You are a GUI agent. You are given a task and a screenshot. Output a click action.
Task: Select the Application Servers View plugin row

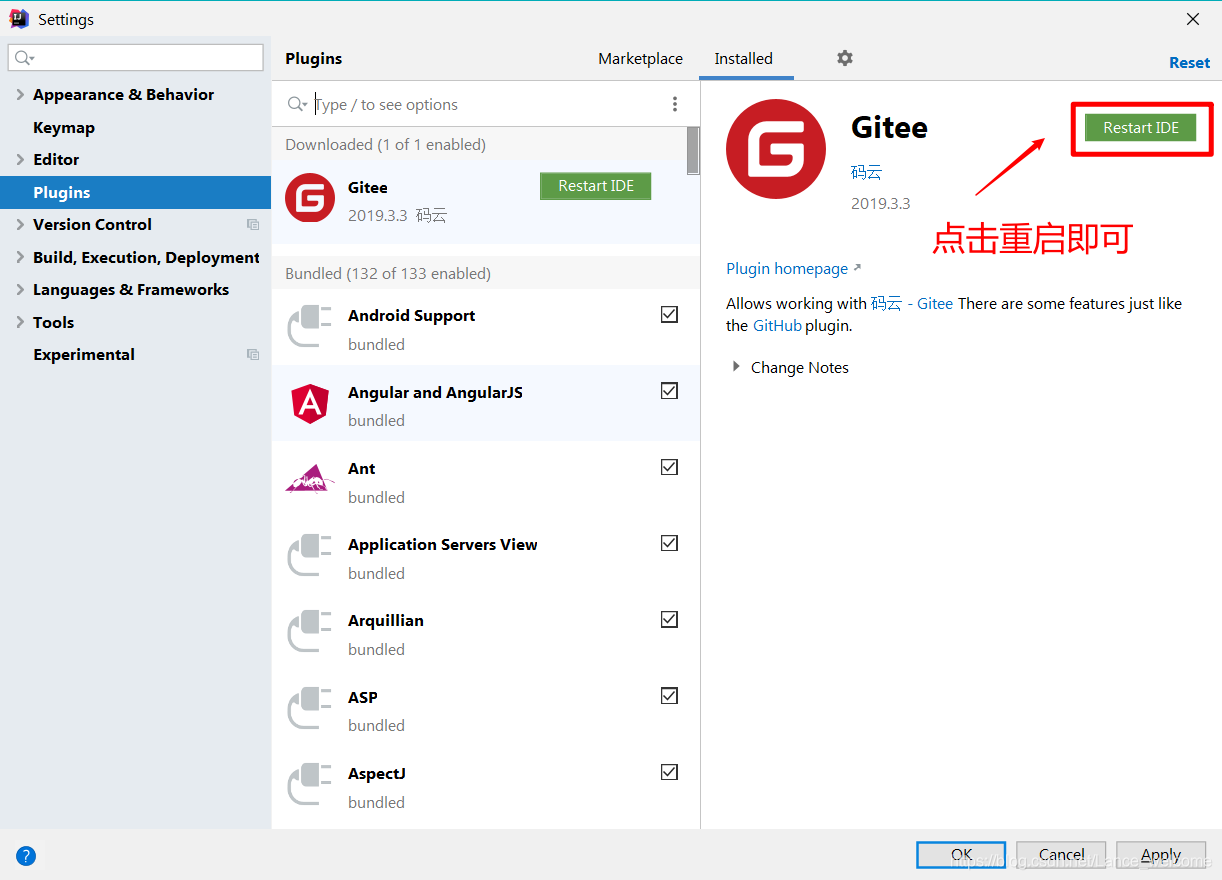(486, 558)
